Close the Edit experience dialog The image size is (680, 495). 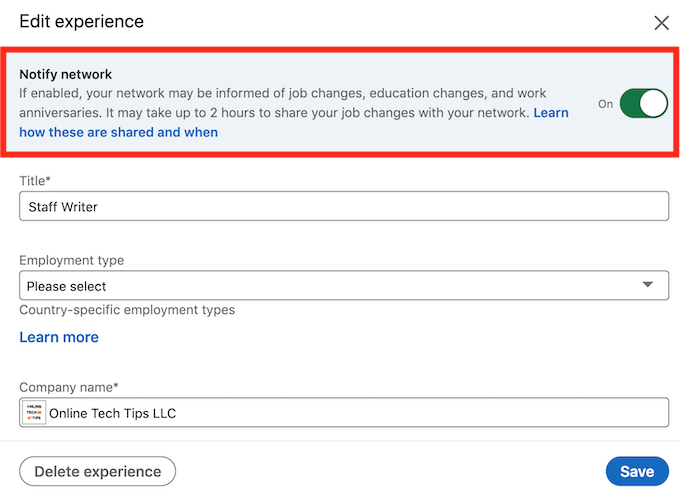pos(661,23)
